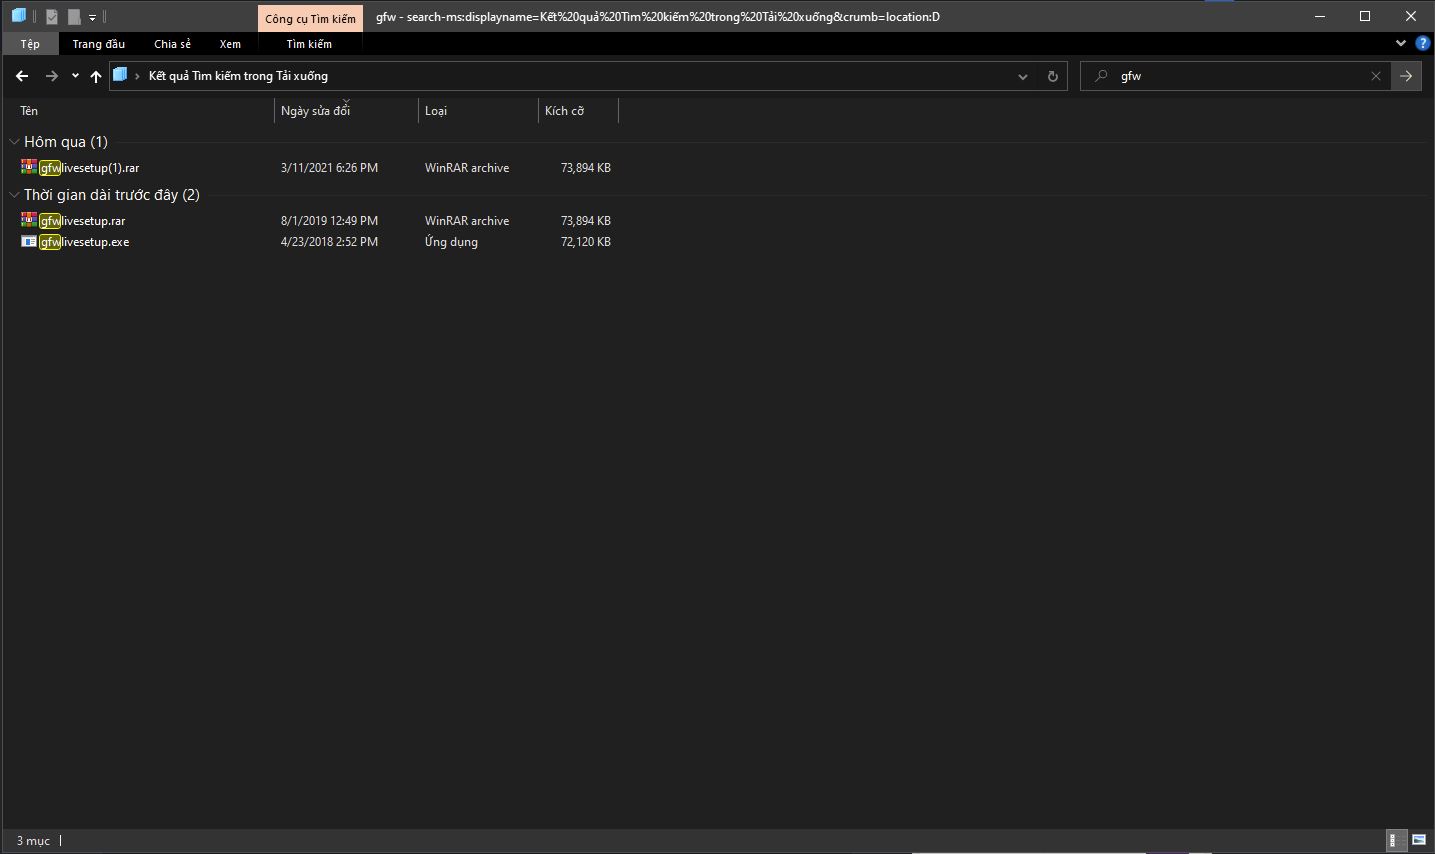Click the Forward navigation arrow
The height and width of the screenshot is (854, 1435).
point(51,76)
